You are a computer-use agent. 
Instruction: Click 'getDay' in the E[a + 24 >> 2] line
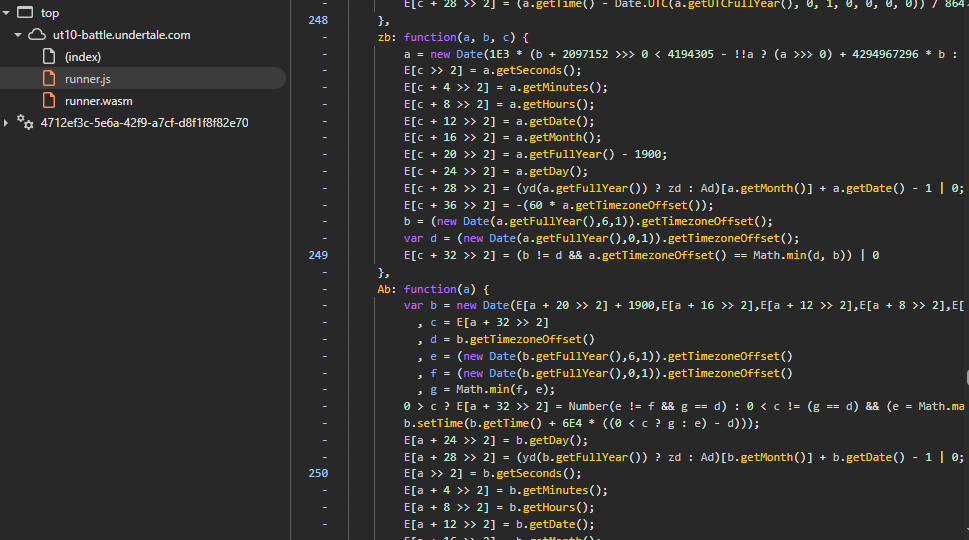click(x=549, y=441)
